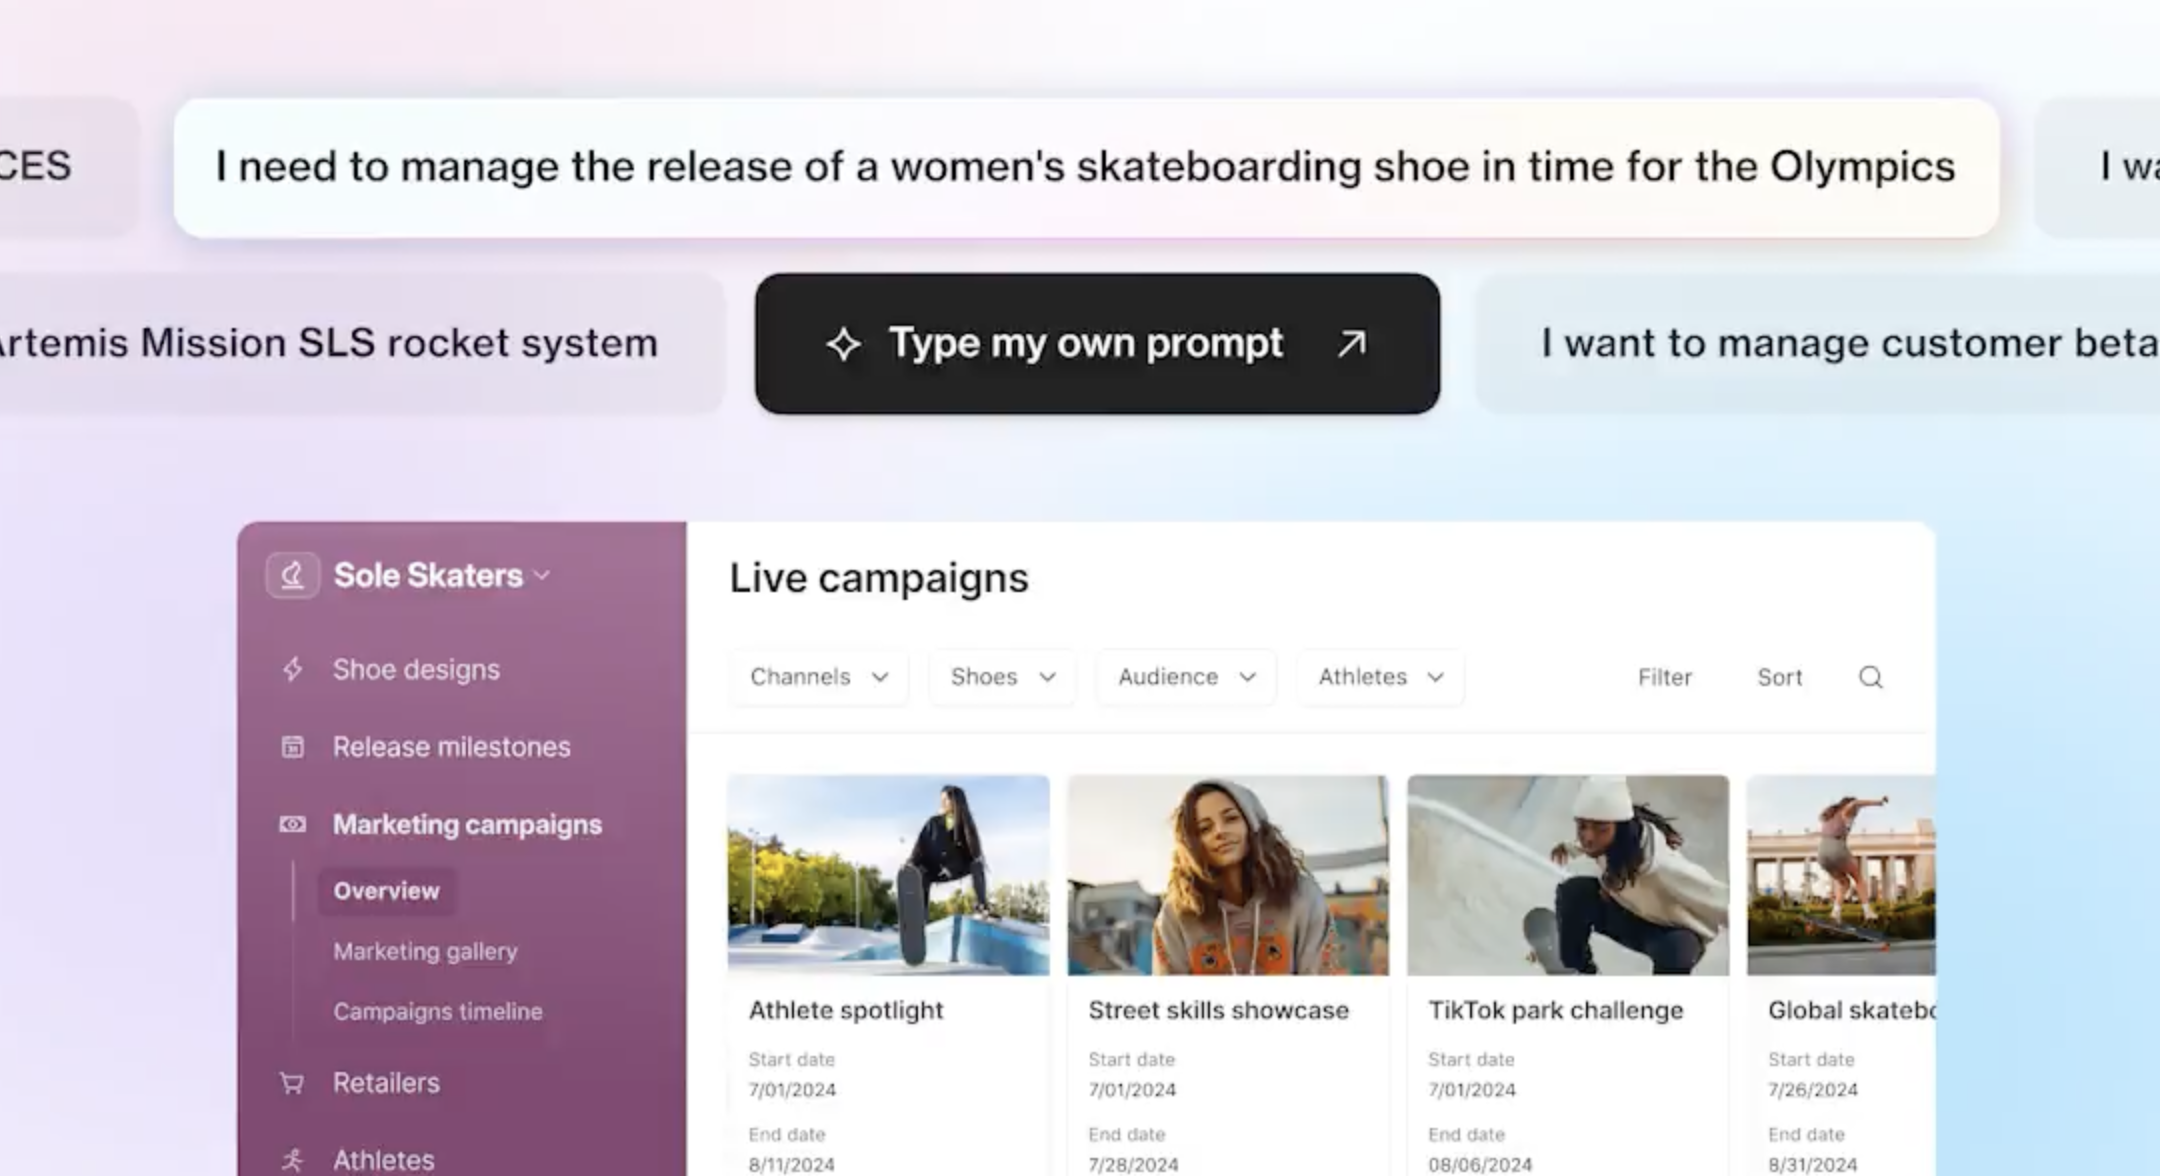2160x1176 pixels.
Task: Click the Sort button
Action: click(1779, 678)
